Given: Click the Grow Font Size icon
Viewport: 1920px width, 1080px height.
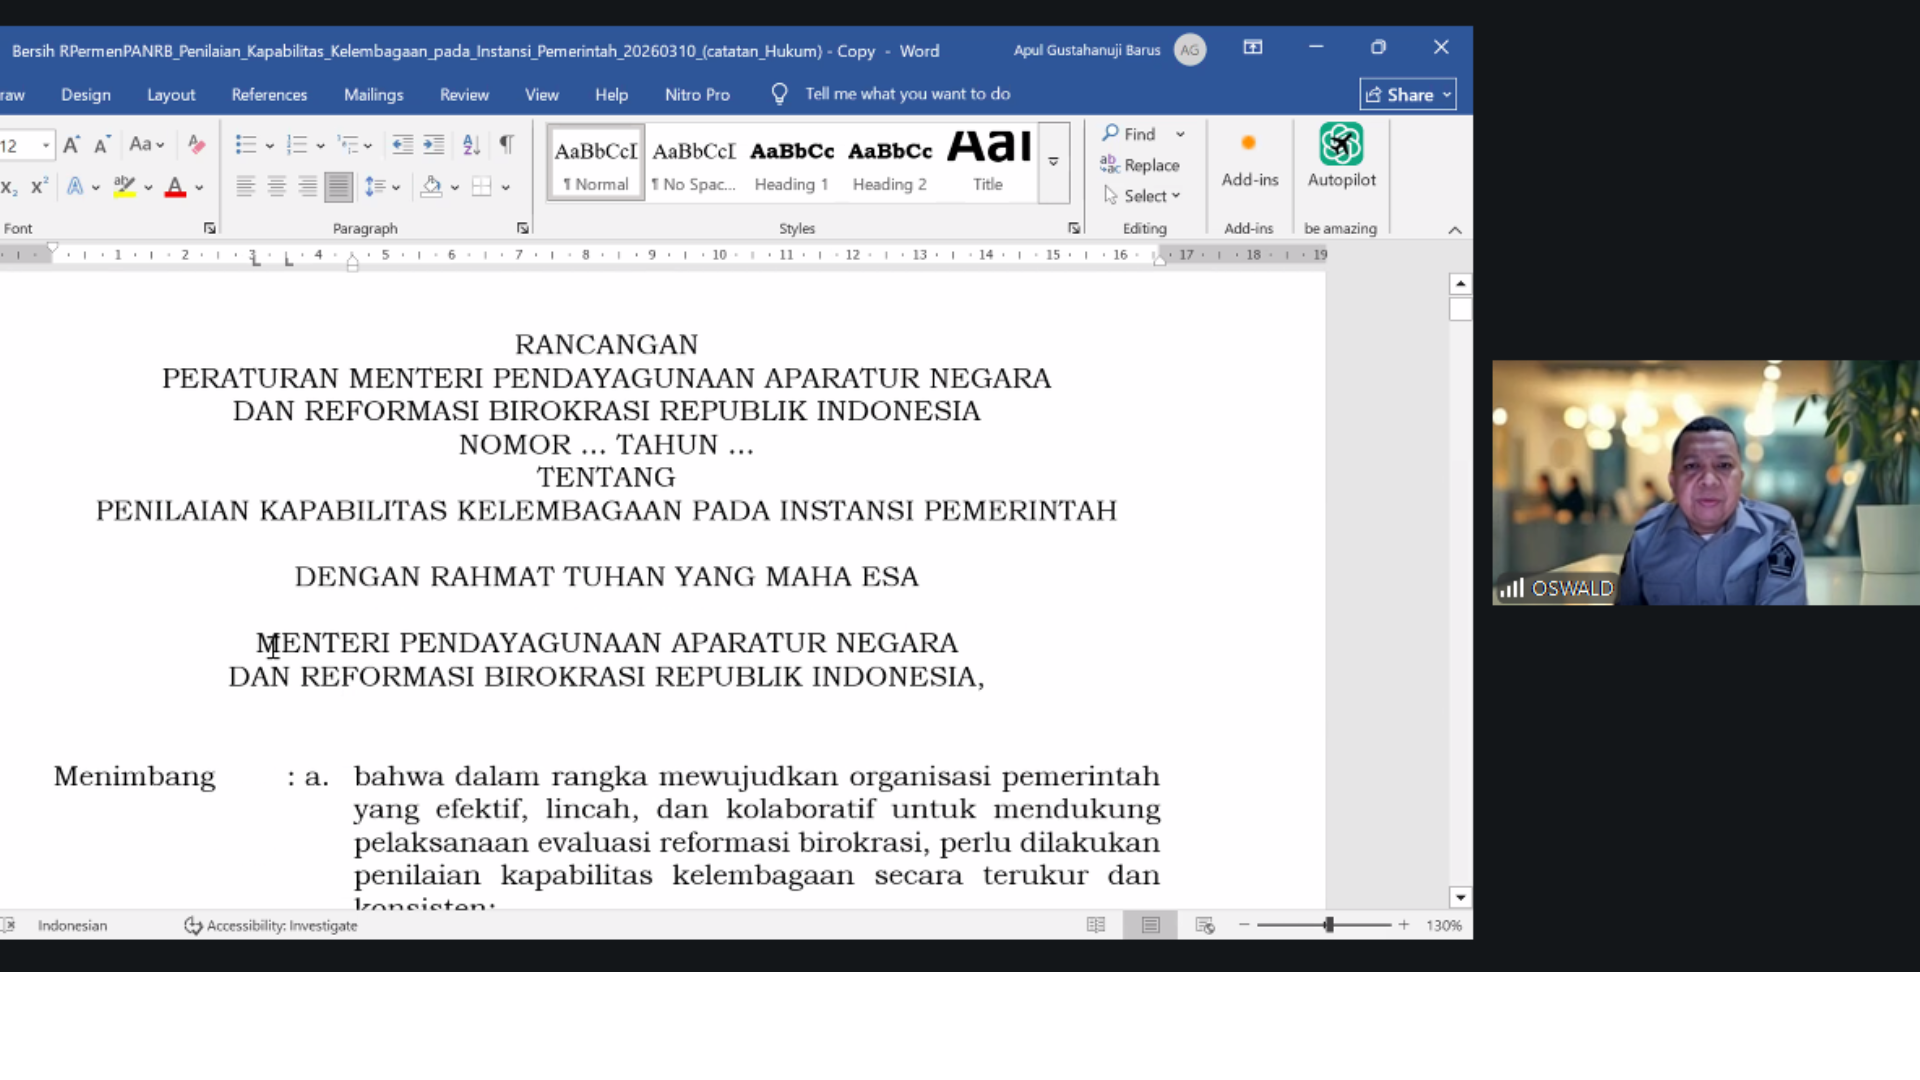Looking at the screenshot, I should pyautogui.click(x=71, y=145).
